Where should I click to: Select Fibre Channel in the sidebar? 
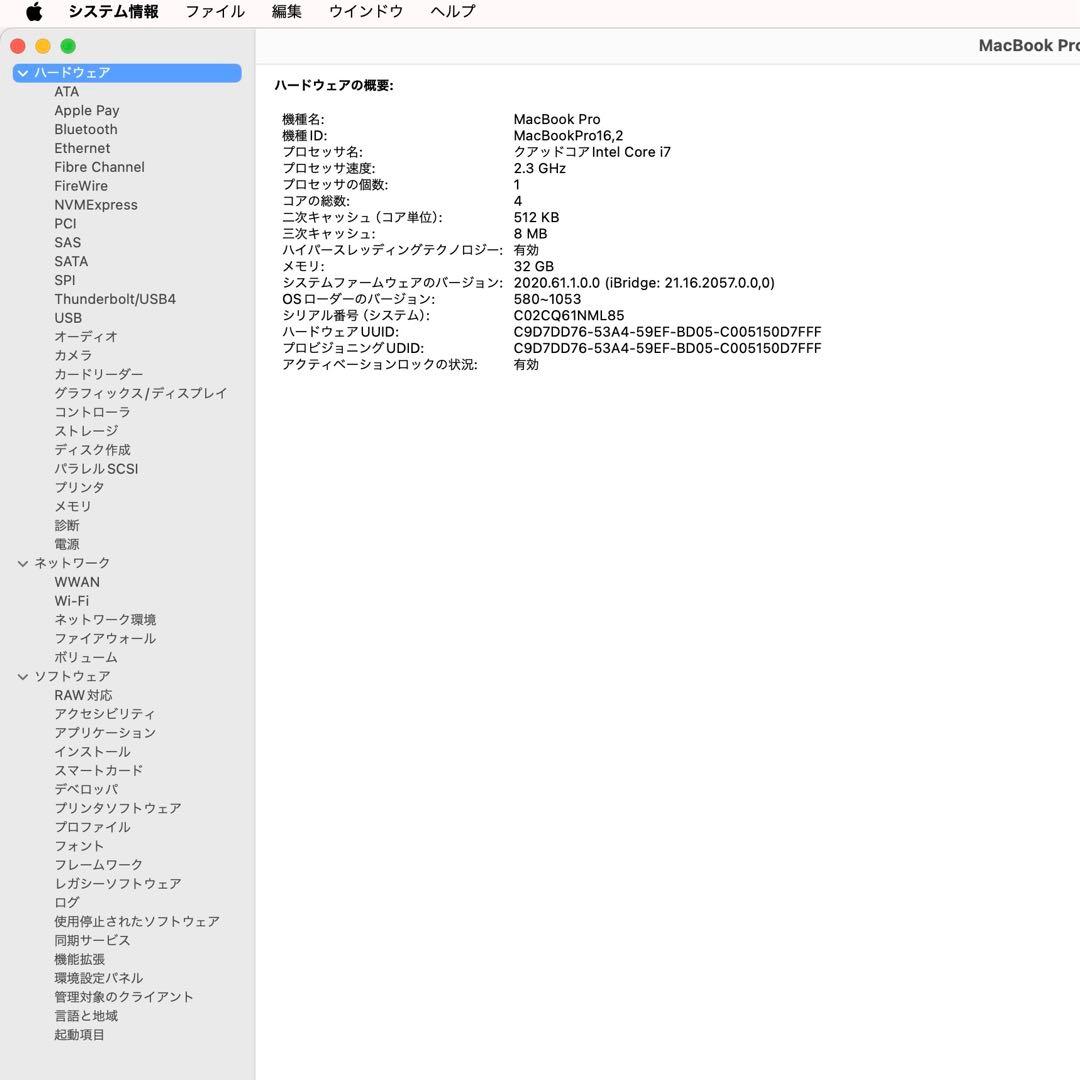pos(99,167)
